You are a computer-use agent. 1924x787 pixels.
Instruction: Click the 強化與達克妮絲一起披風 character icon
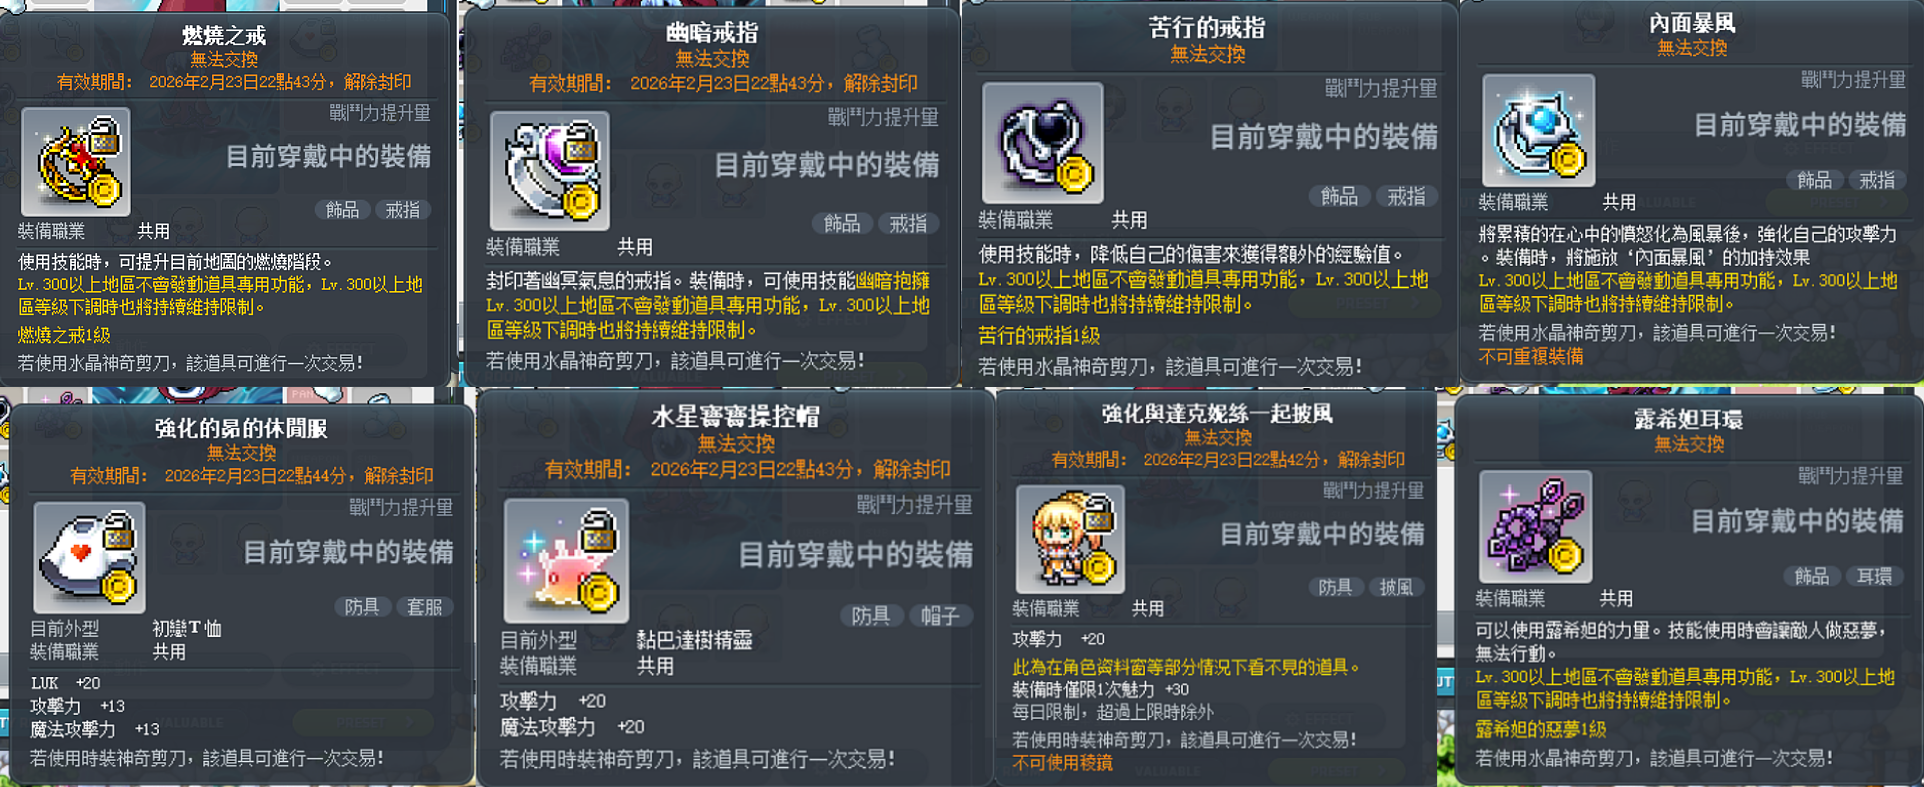[x=1070, y=539]
